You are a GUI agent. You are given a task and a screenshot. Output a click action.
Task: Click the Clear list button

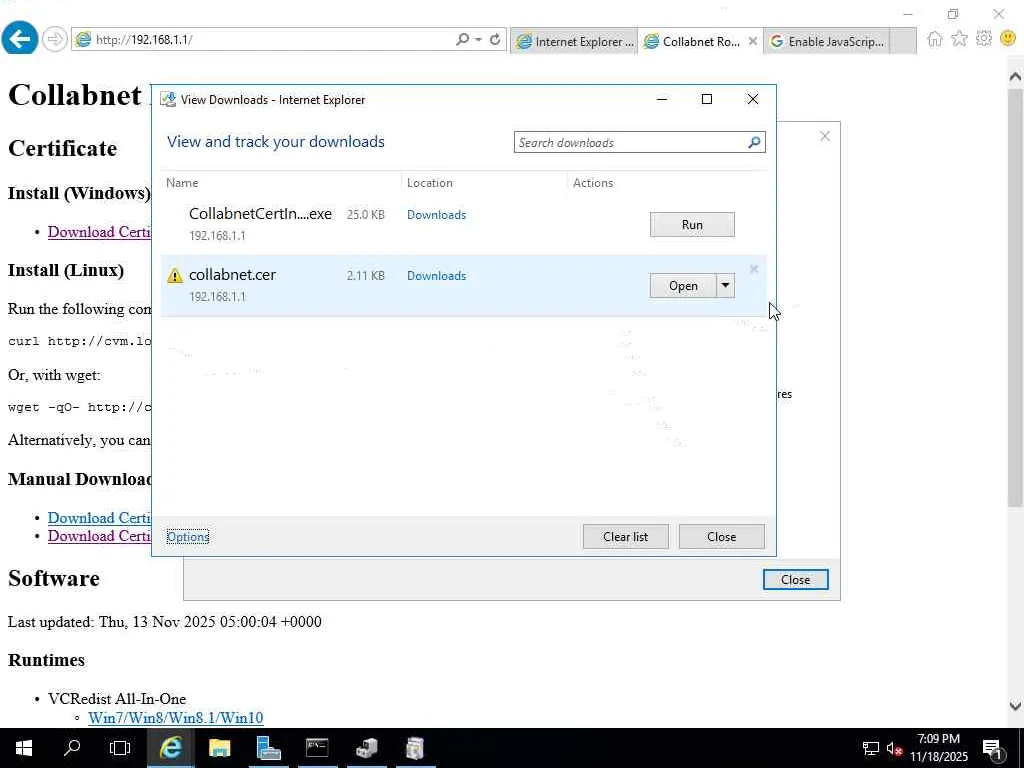tap(626, 537)
